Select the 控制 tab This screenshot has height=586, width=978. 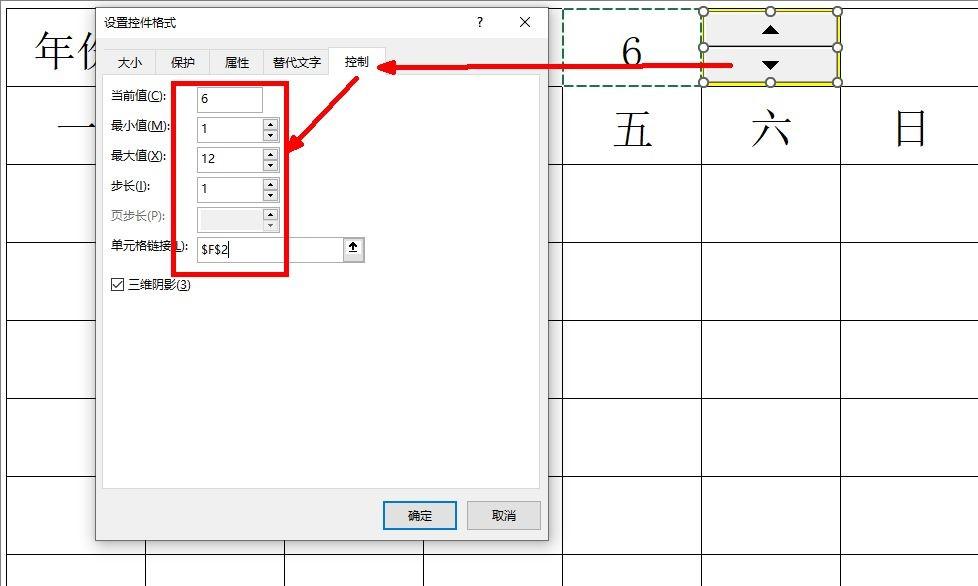click(x=357, y=62)
